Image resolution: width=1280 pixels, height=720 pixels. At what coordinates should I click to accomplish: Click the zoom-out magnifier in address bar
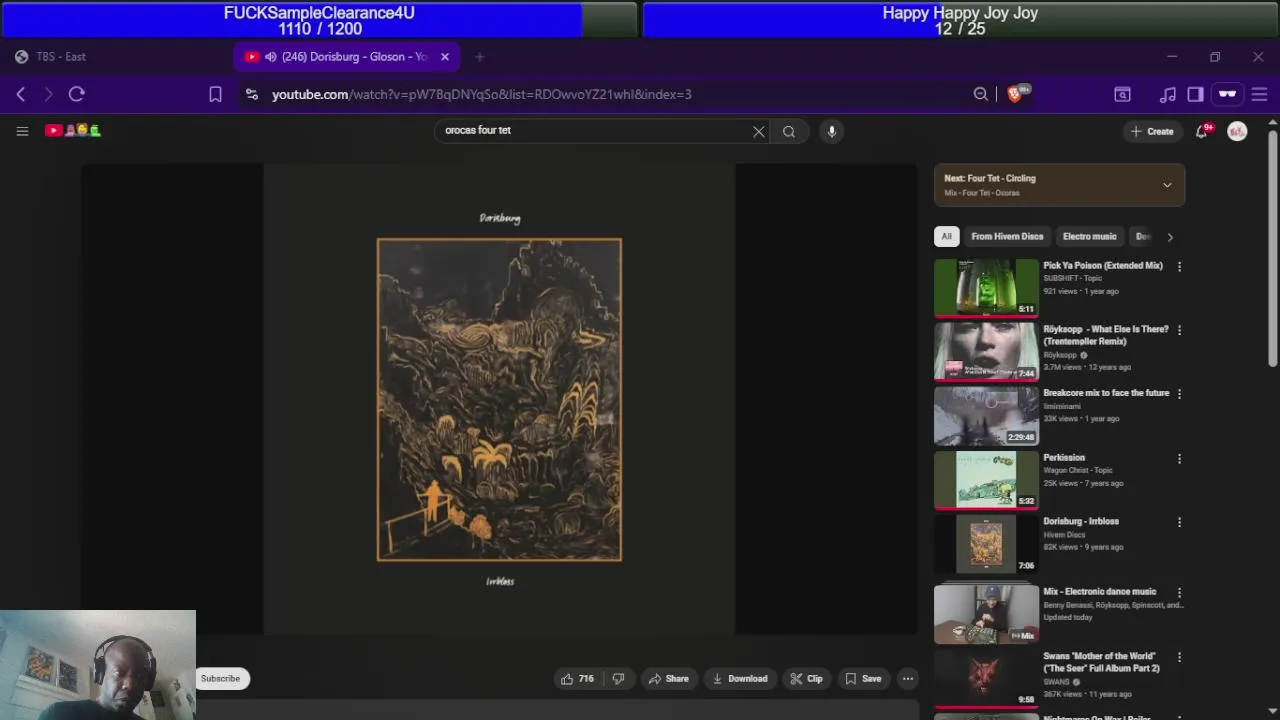coord(981,94)
